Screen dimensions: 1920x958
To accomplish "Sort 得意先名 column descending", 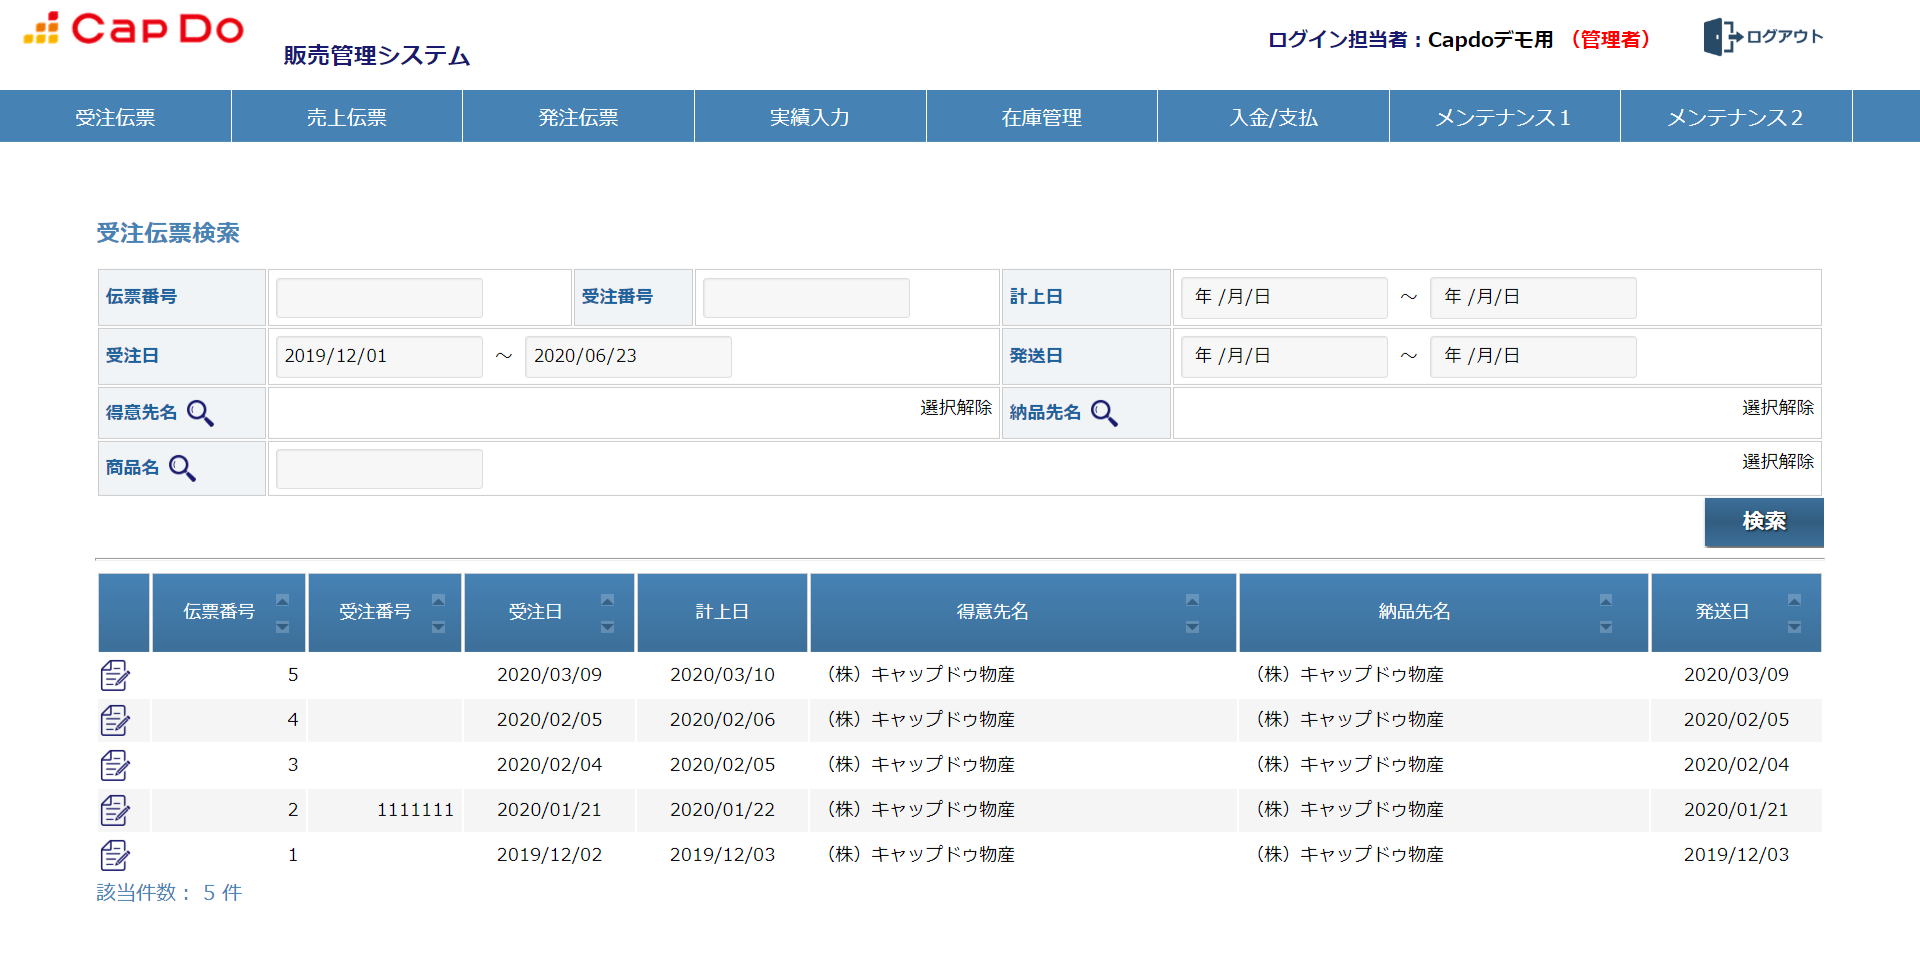I will (1192, 627).
